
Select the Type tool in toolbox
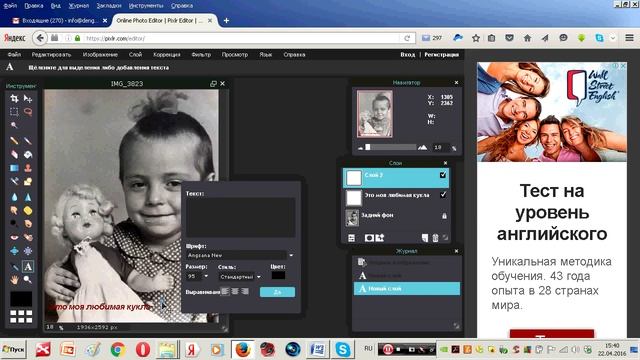point(28,267)
